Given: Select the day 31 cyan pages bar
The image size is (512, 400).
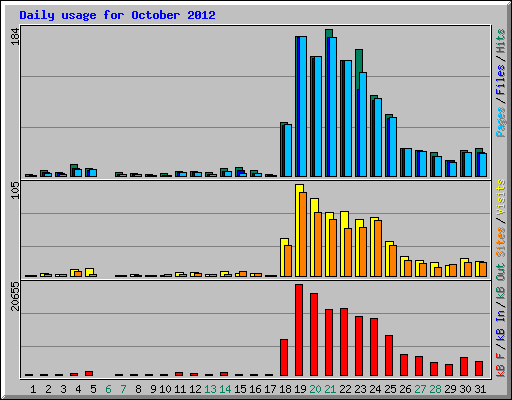Looking at the screenshot, I should pos(483,165).
